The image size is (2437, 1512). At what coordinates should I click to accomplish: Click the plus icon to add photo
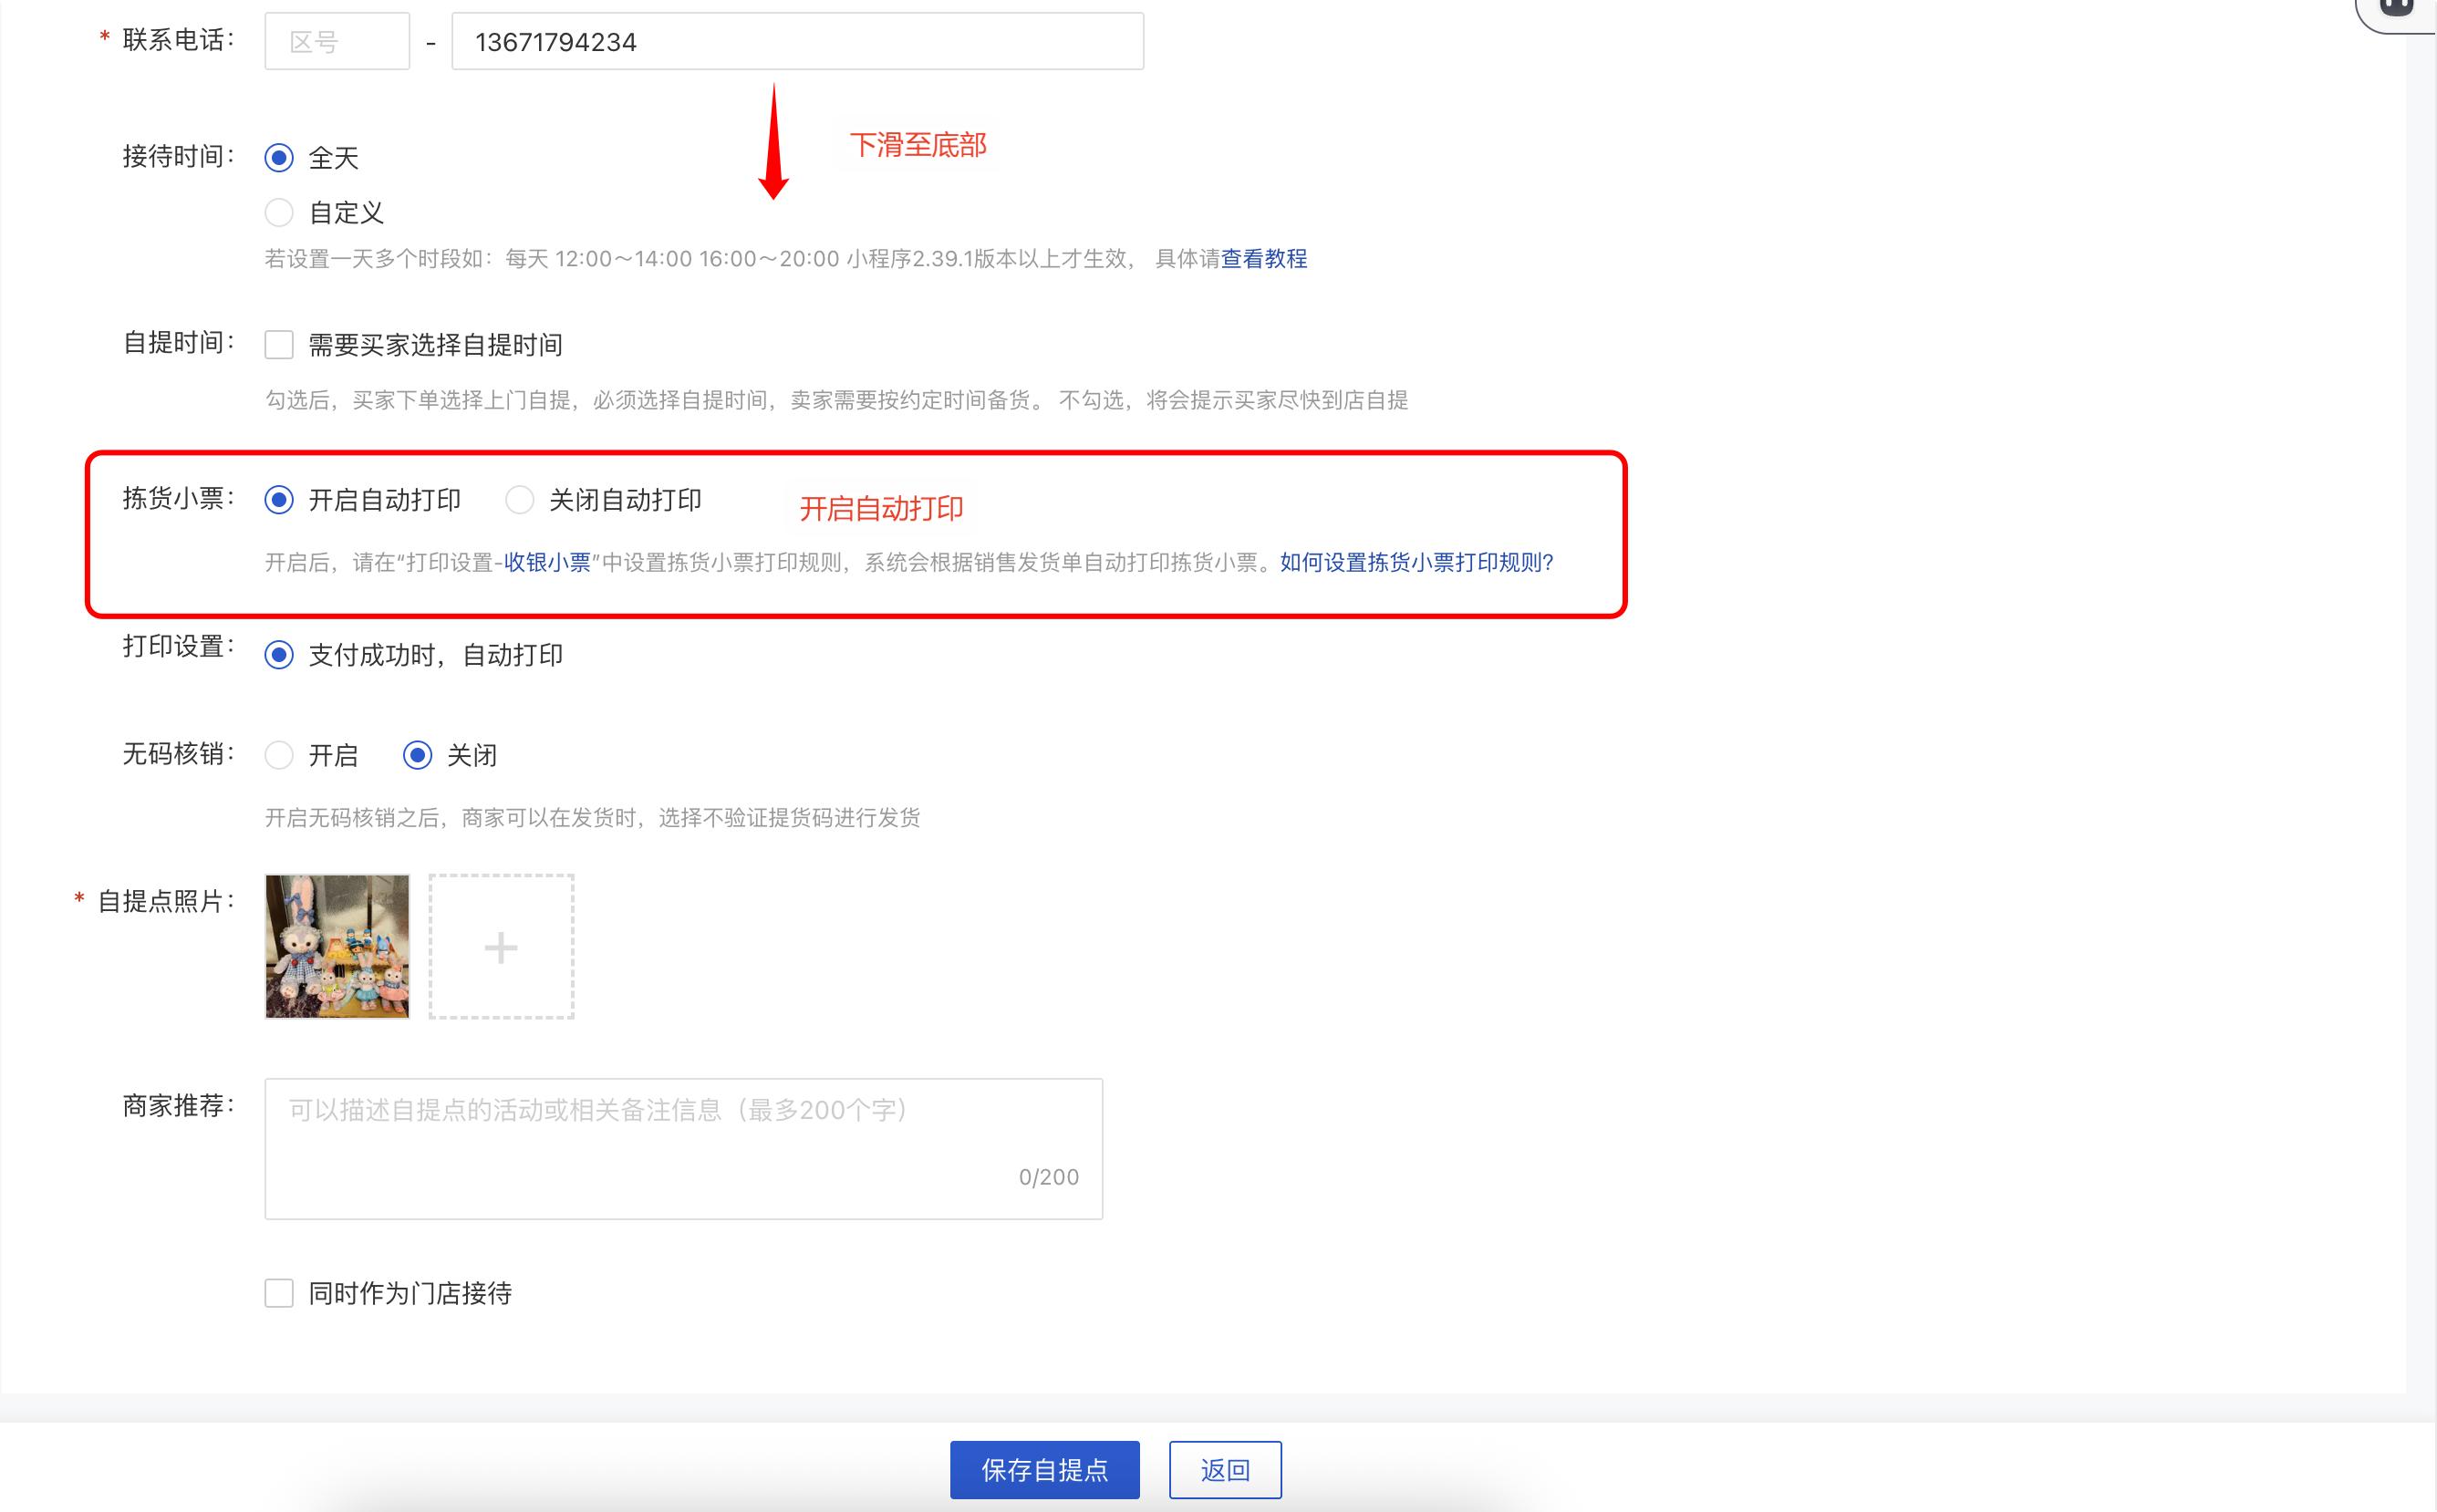501,947
